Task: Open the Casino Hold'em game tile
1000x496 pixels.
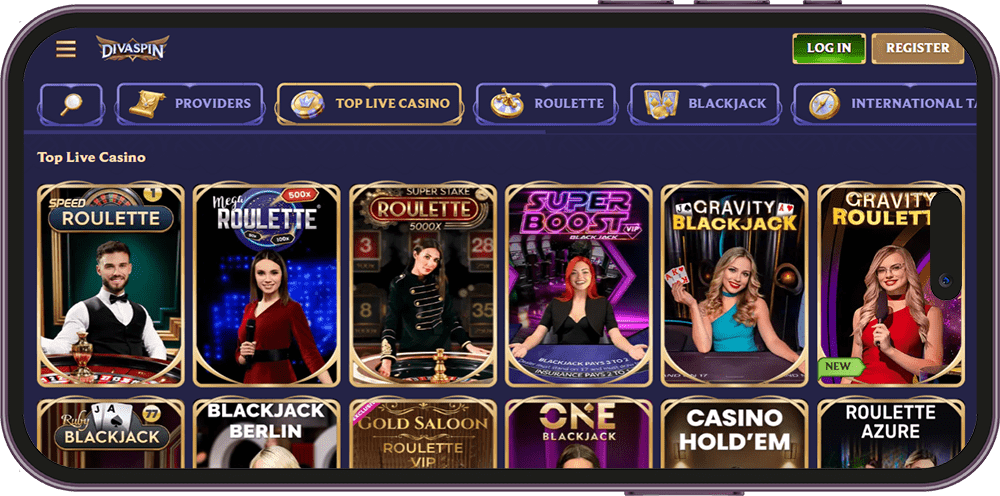Action: (x=735, y=433)
